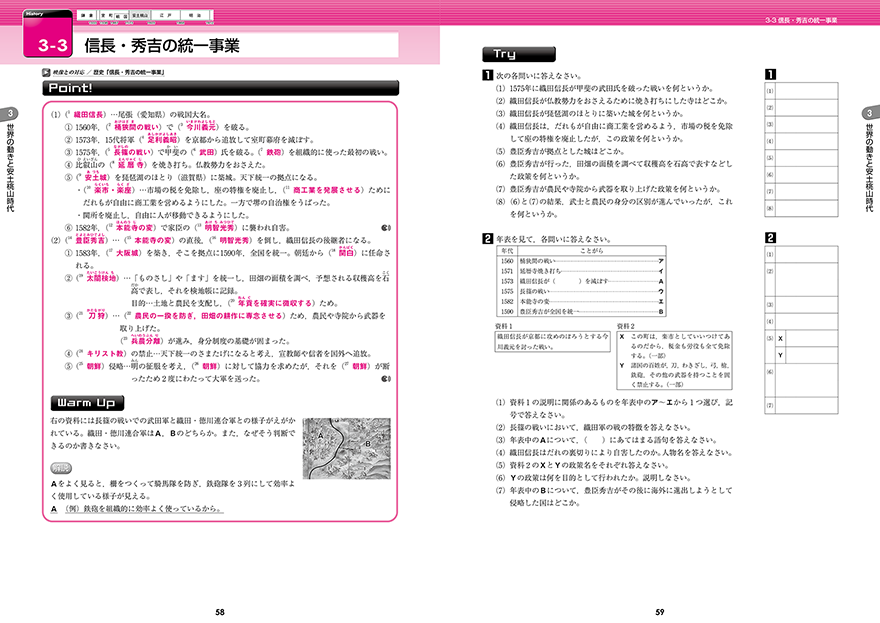This screenshot has height=623, width=880.
Task: Click the 江戸 era on the timeline strip
Action: point(165,16)
